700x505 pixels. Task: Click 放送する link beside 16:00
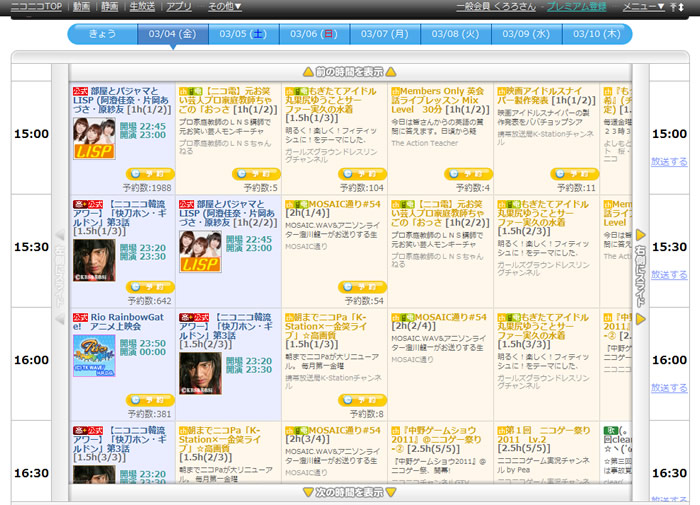tap(669, 388)
